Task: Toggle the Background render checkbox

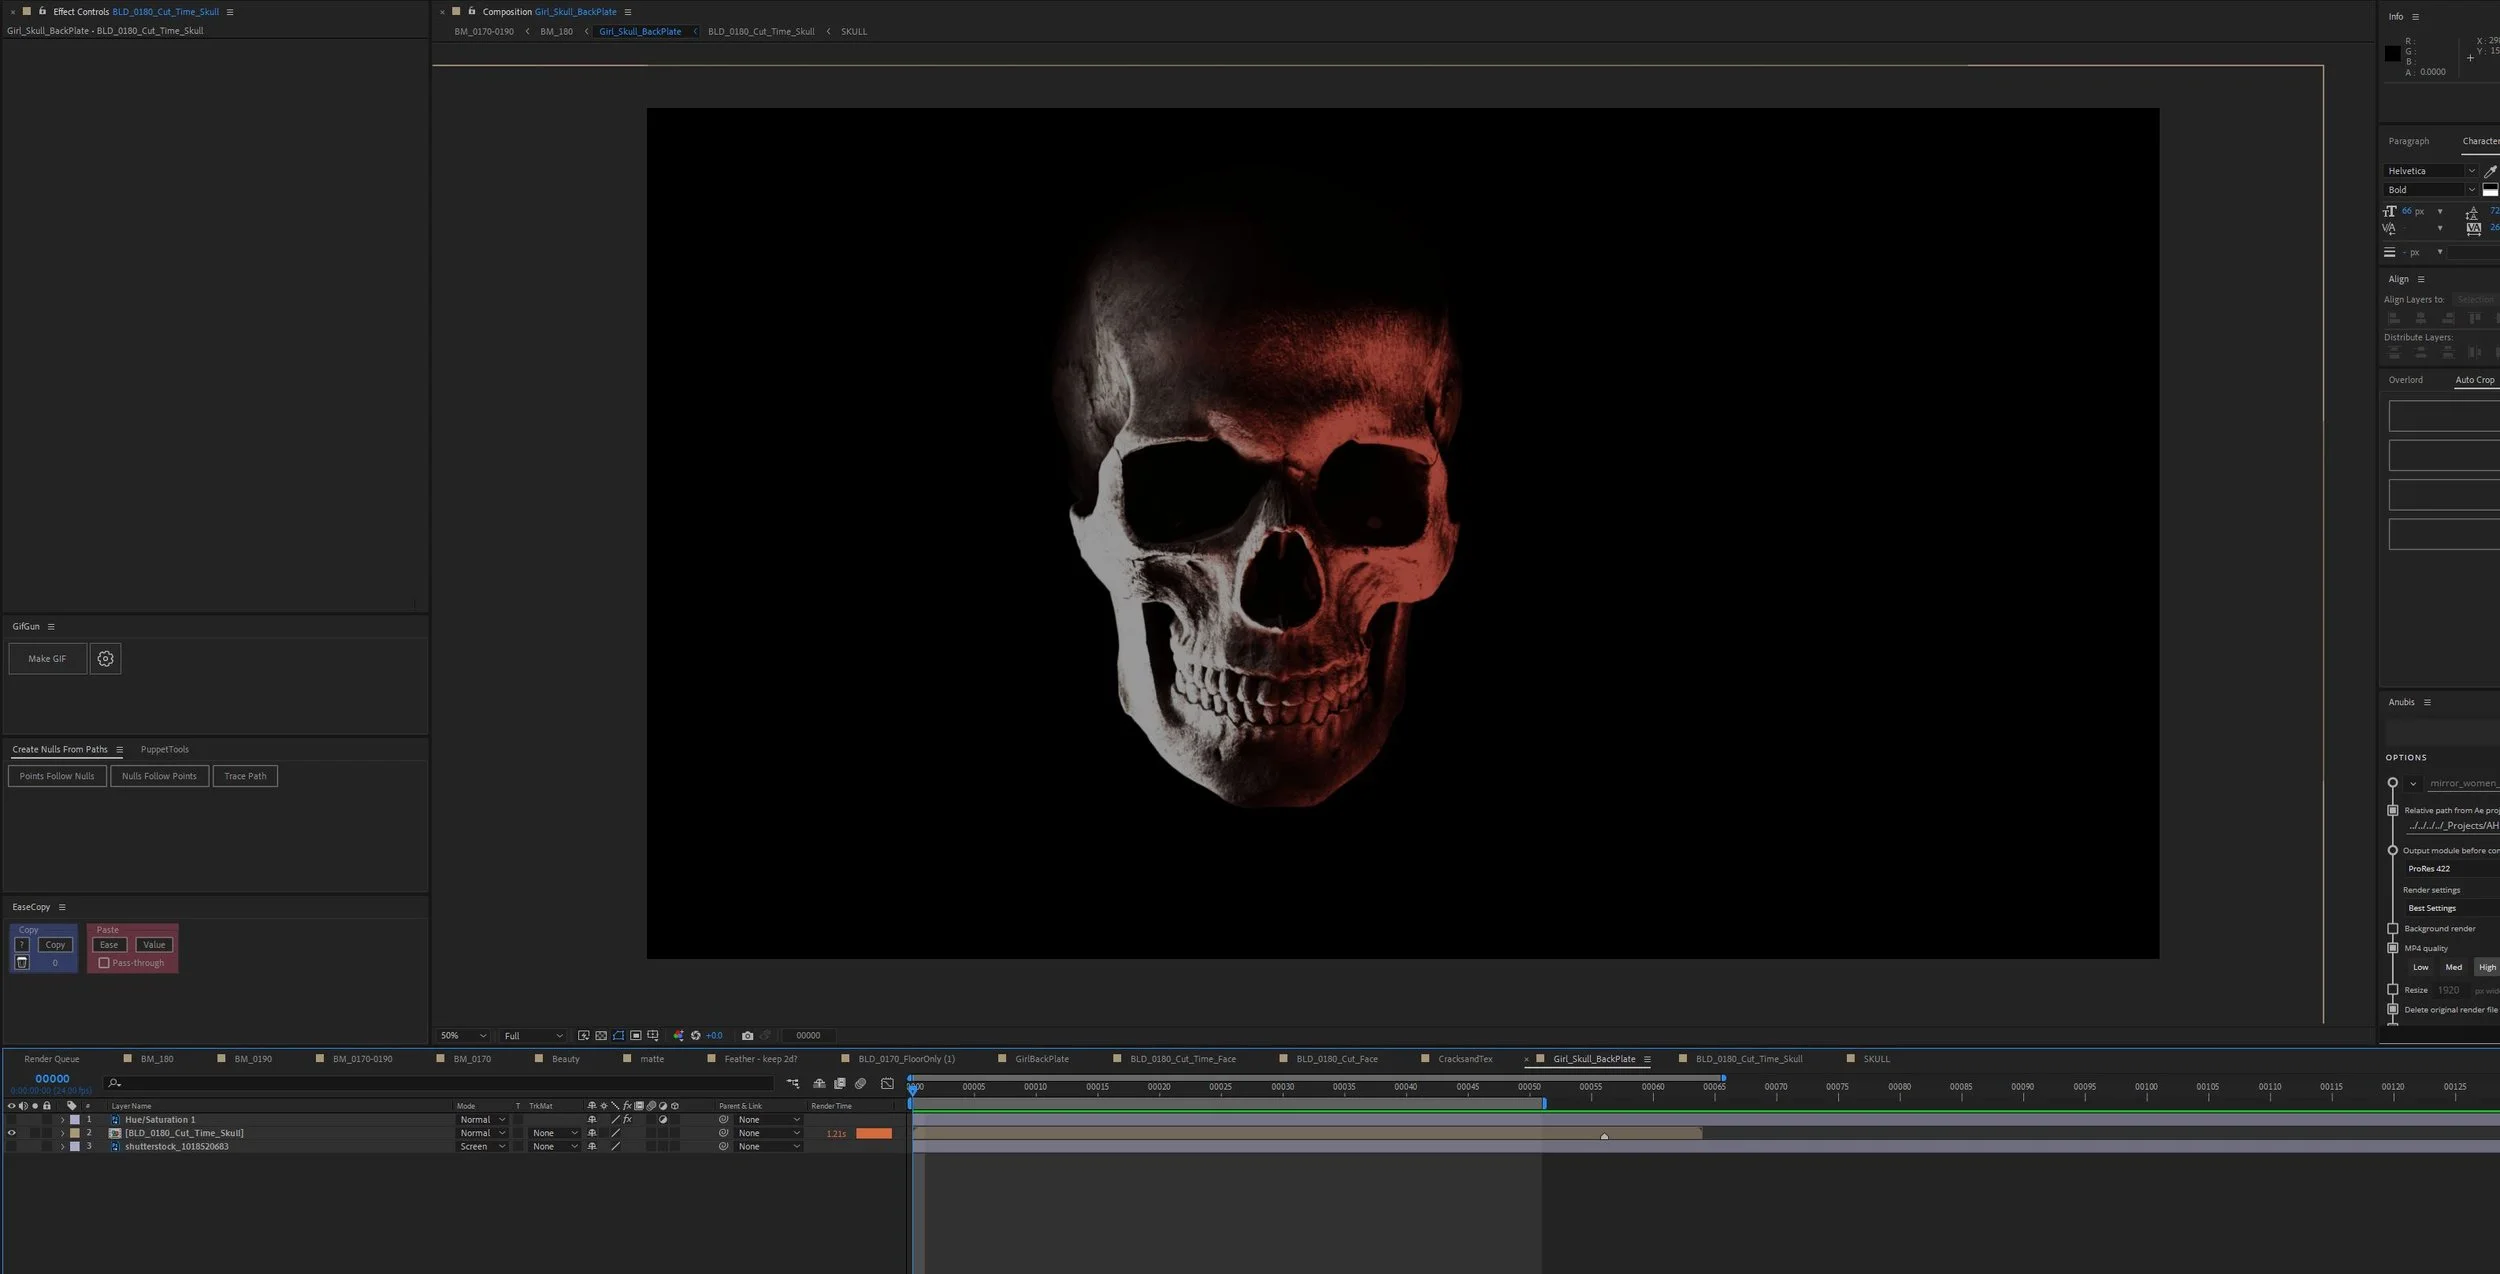Action: coord(2393,929)
